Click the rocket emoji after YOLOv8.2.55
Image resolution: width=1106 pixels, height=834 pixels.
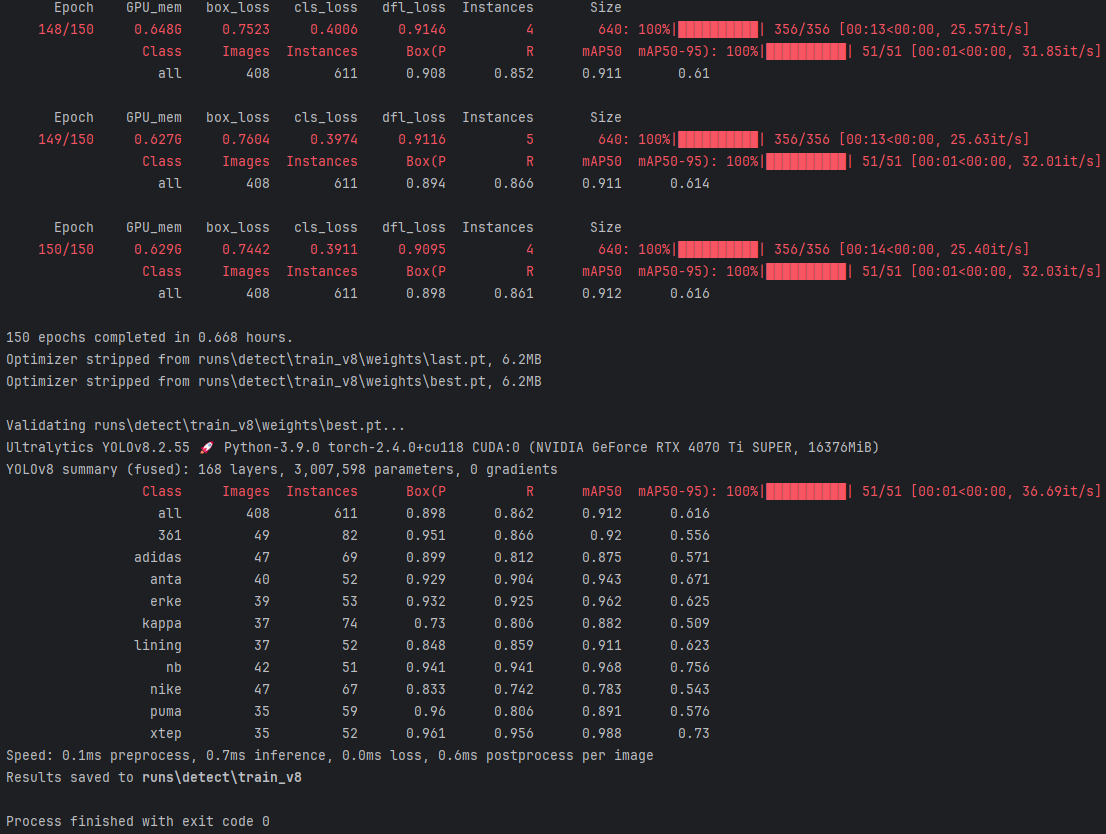point(207,447)
